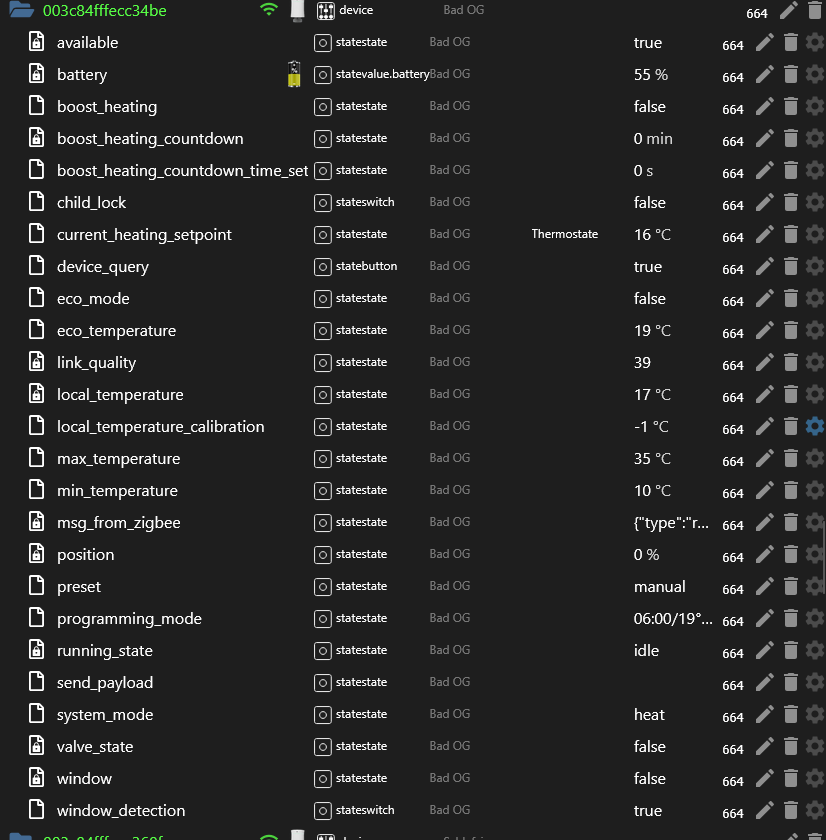Click the max_temperature value 35 °C
The image size is (826, 840).
pyautogui.click(x=652, y=459)
